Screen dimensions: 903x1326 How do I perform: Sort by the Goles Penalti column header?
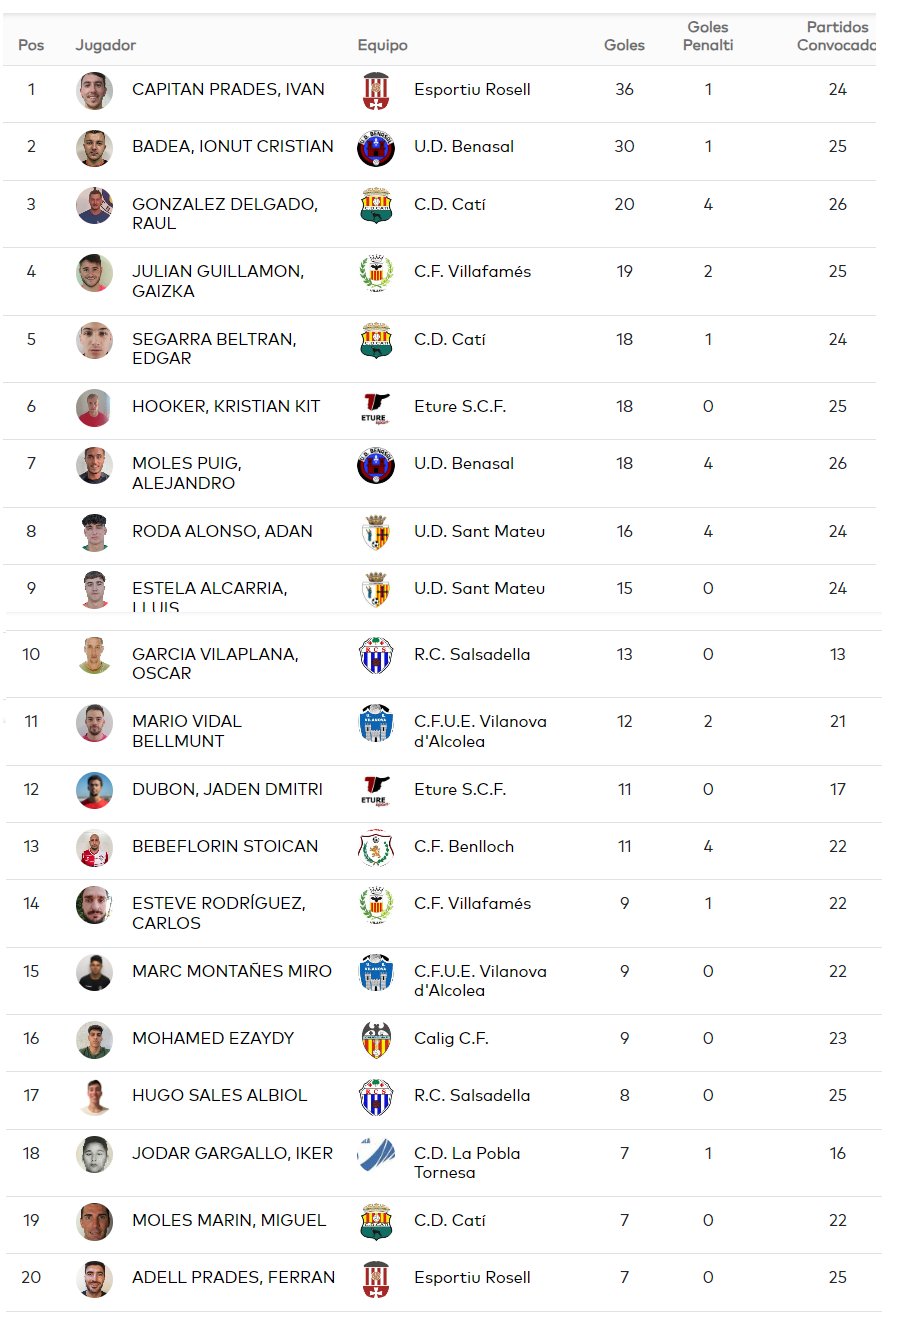tap(708, 36)
